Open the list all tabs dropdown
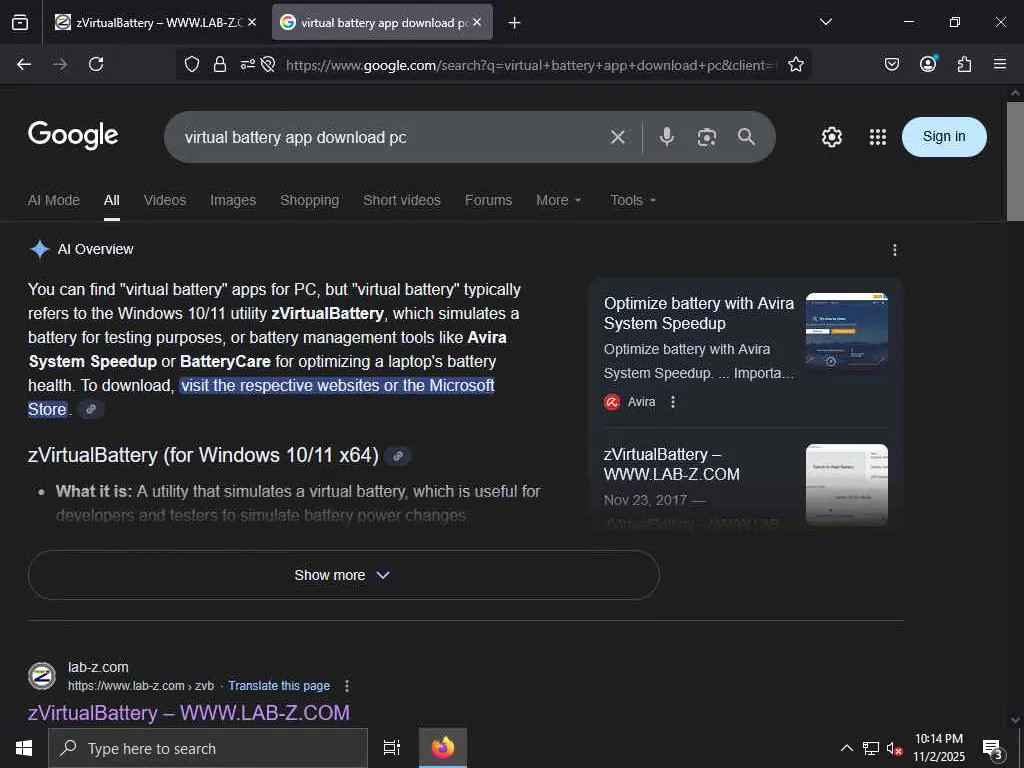This screenshot has width=1024, height=768. pos(826,22)
